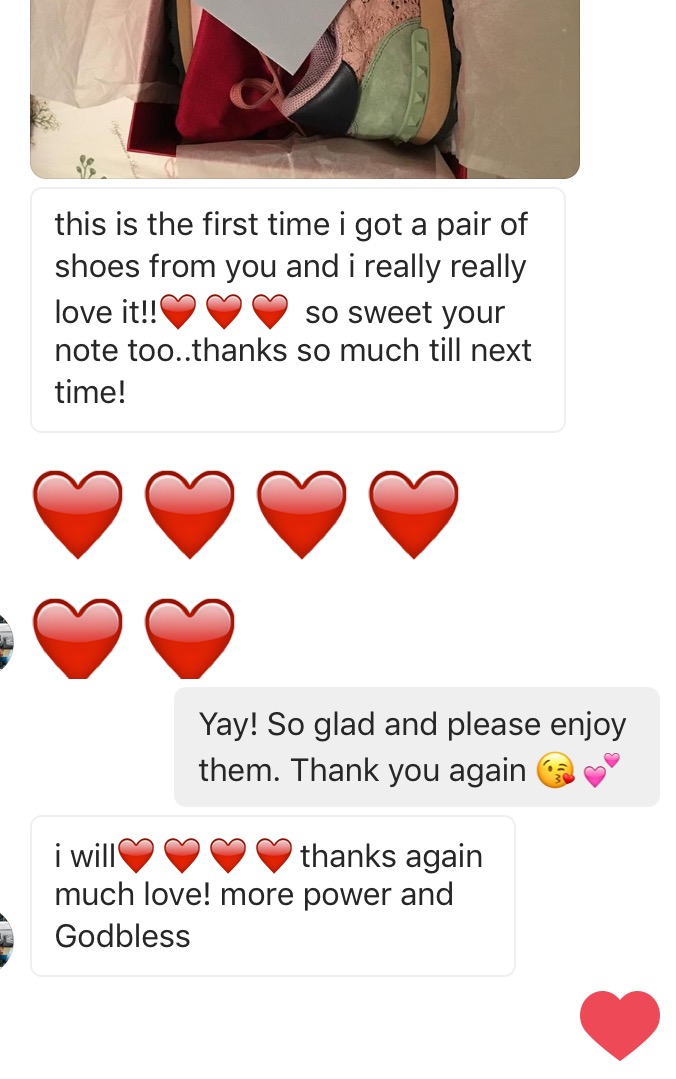Click the second large heart in top row
This screenshot has height=1079, width=676.
point(190,514)
